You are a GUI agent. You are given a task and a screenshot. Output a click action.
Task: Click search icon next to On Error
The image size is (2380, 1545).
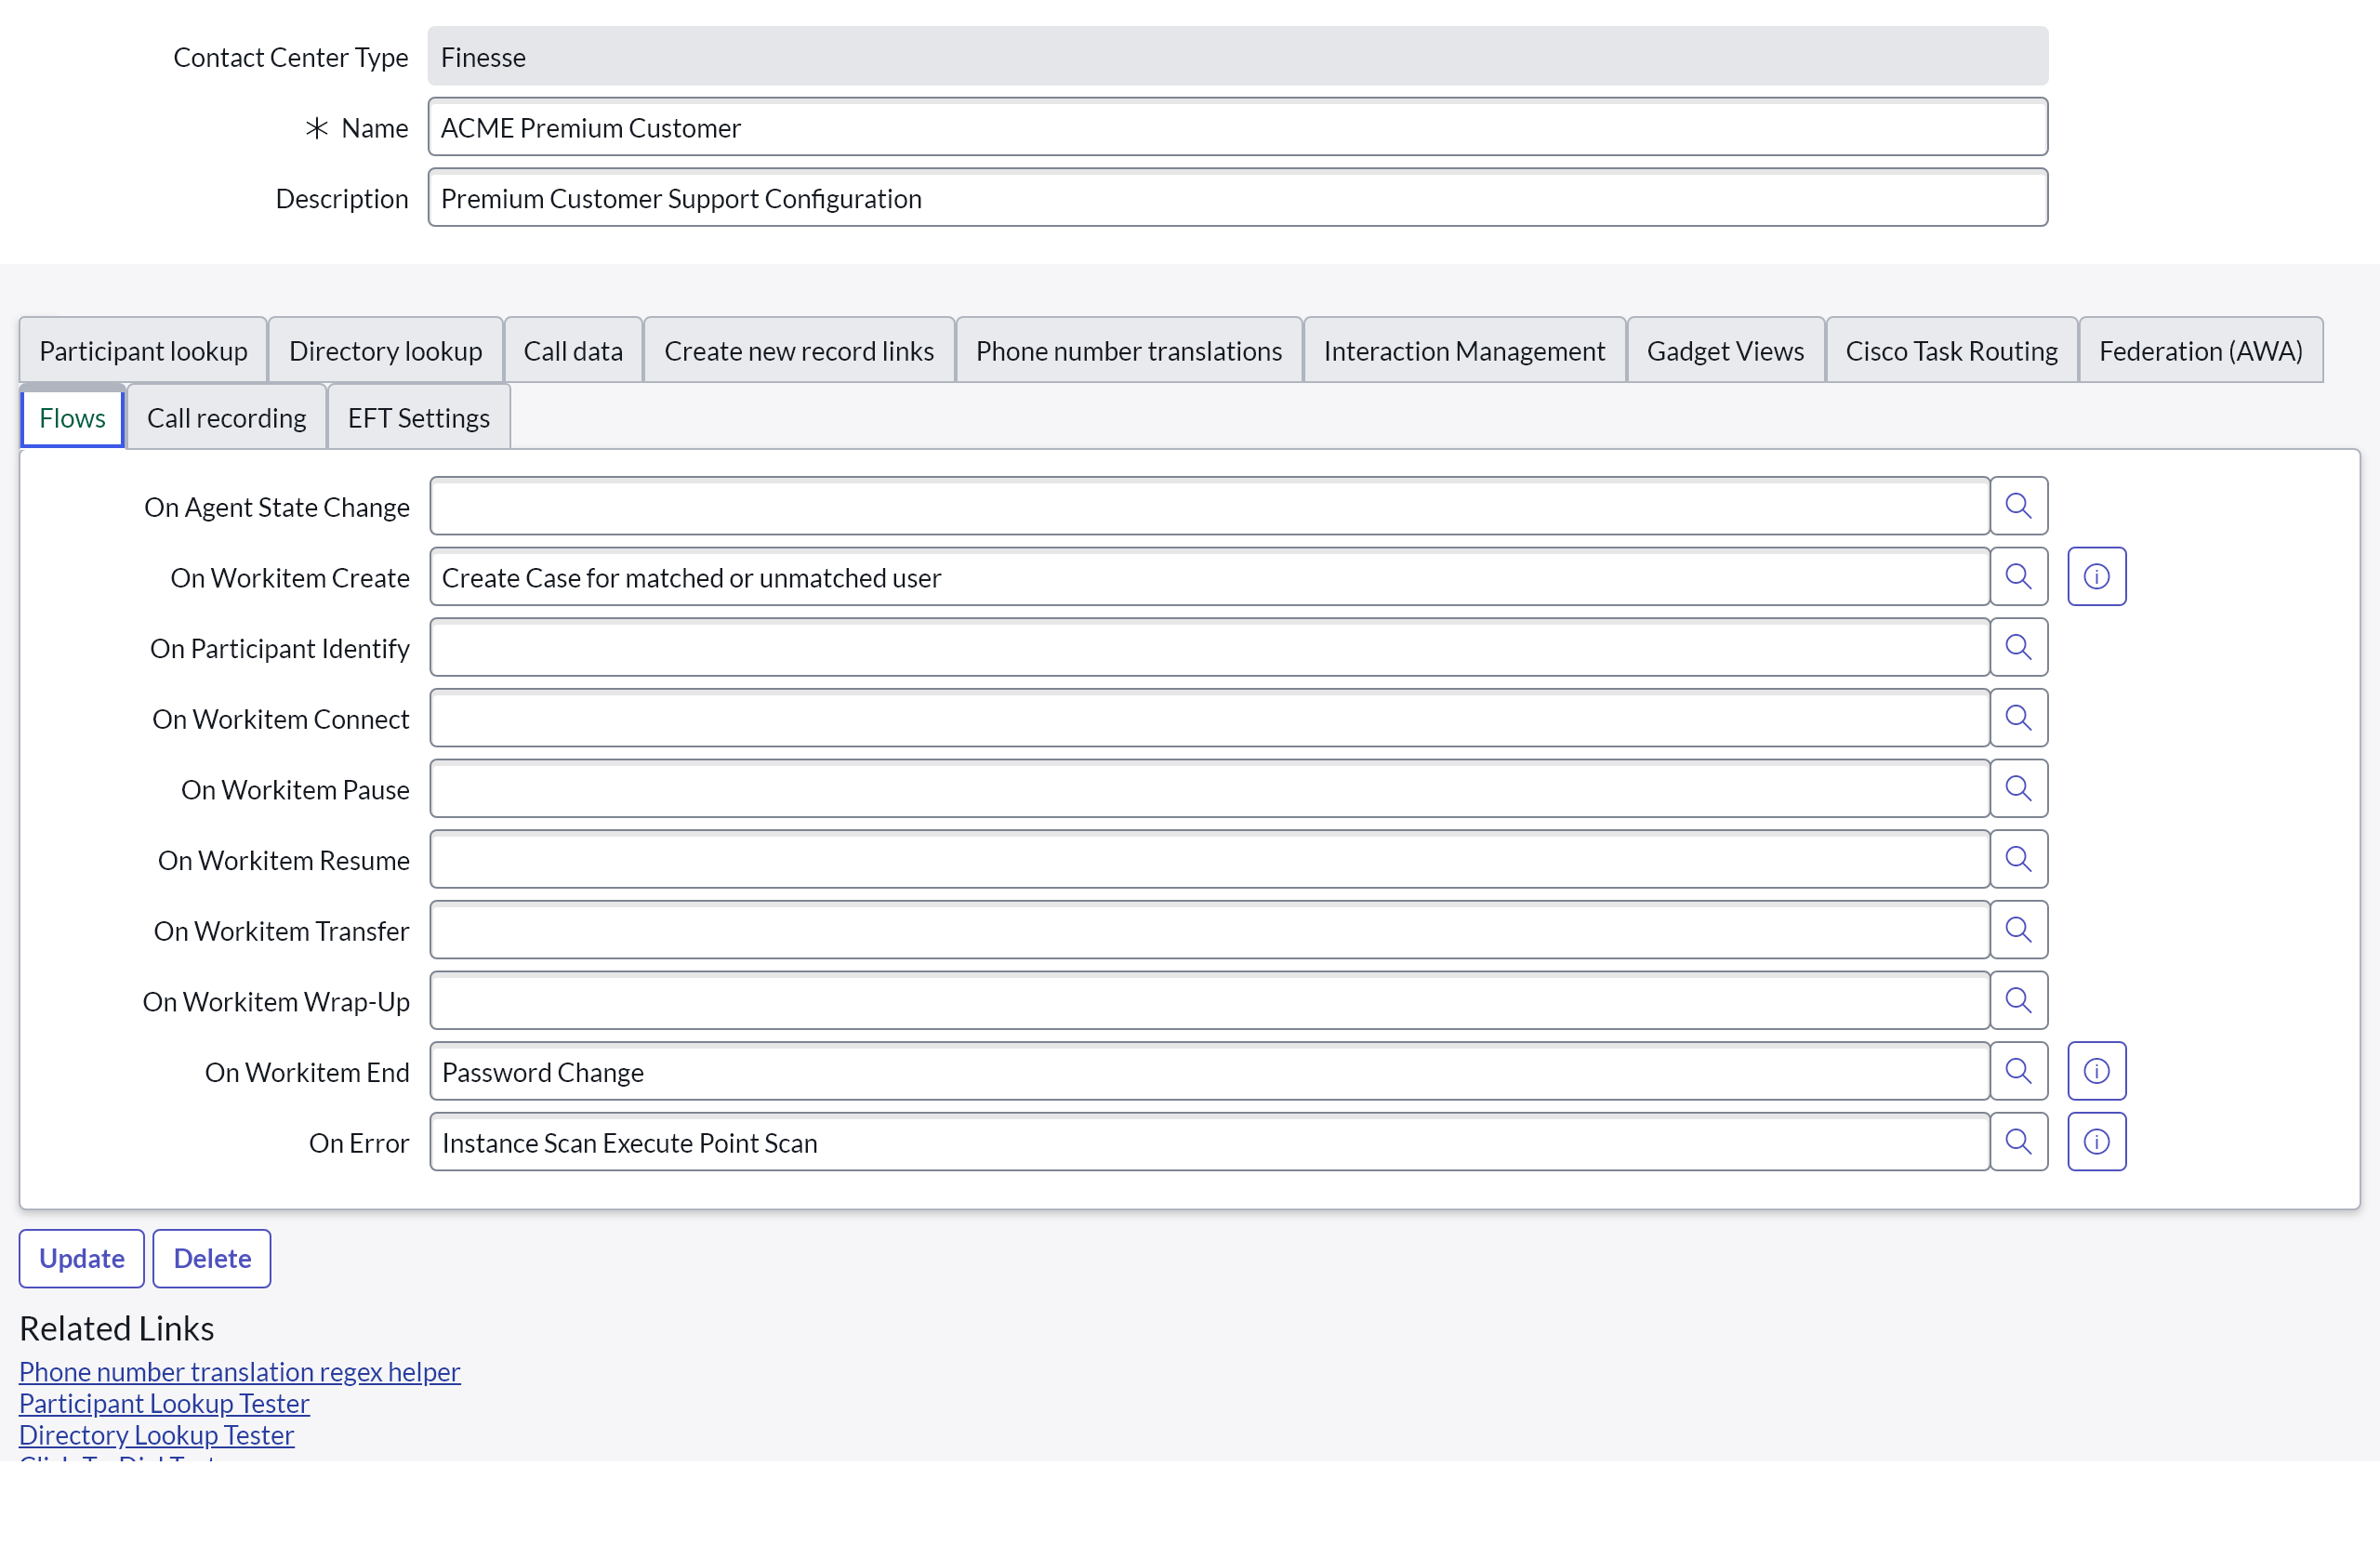tap(2018, 1142)
